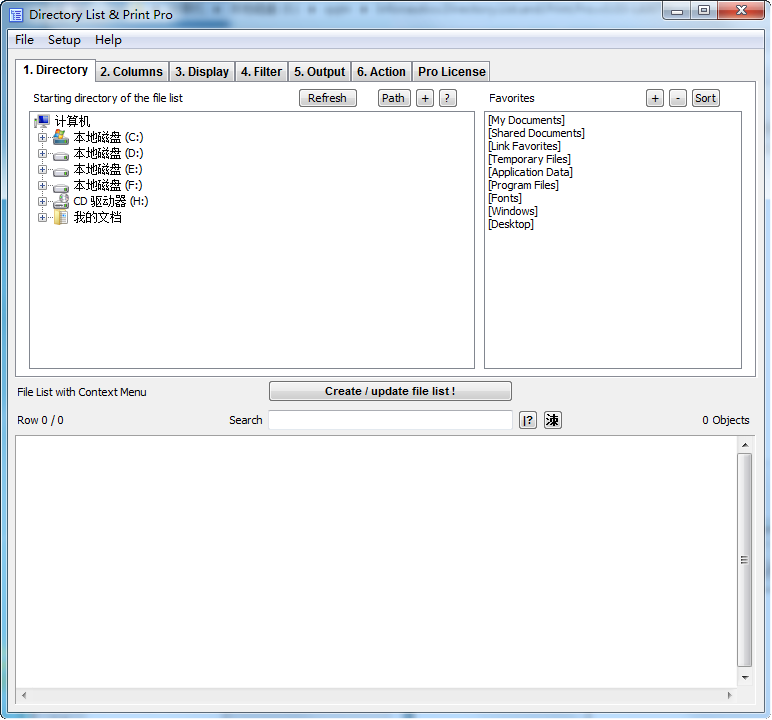Click the CD drive H: icon
Image resolution: width=772 pixels, height=720 pixels.
pos(61,201)
